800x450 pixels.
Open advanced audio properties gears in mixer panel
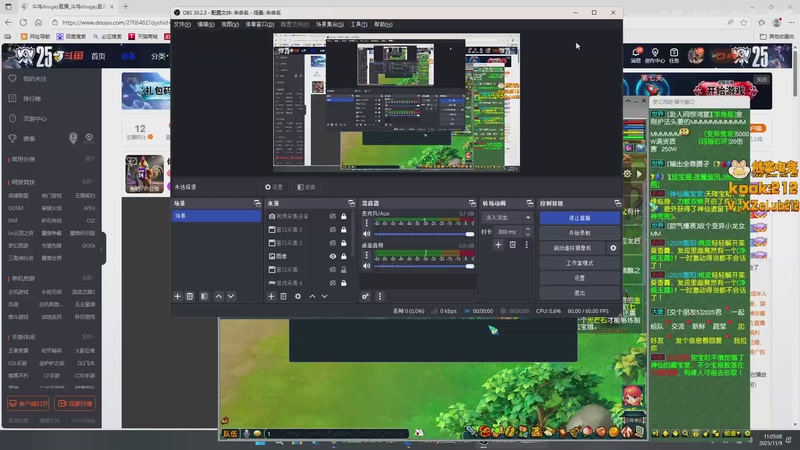click(x=365, y=296)
